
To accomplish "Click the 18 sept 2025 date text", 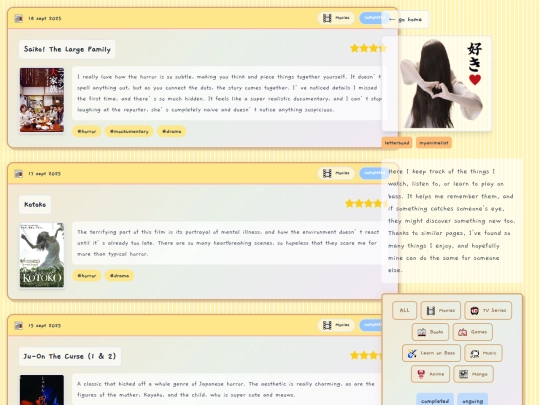I will (44, 18).
